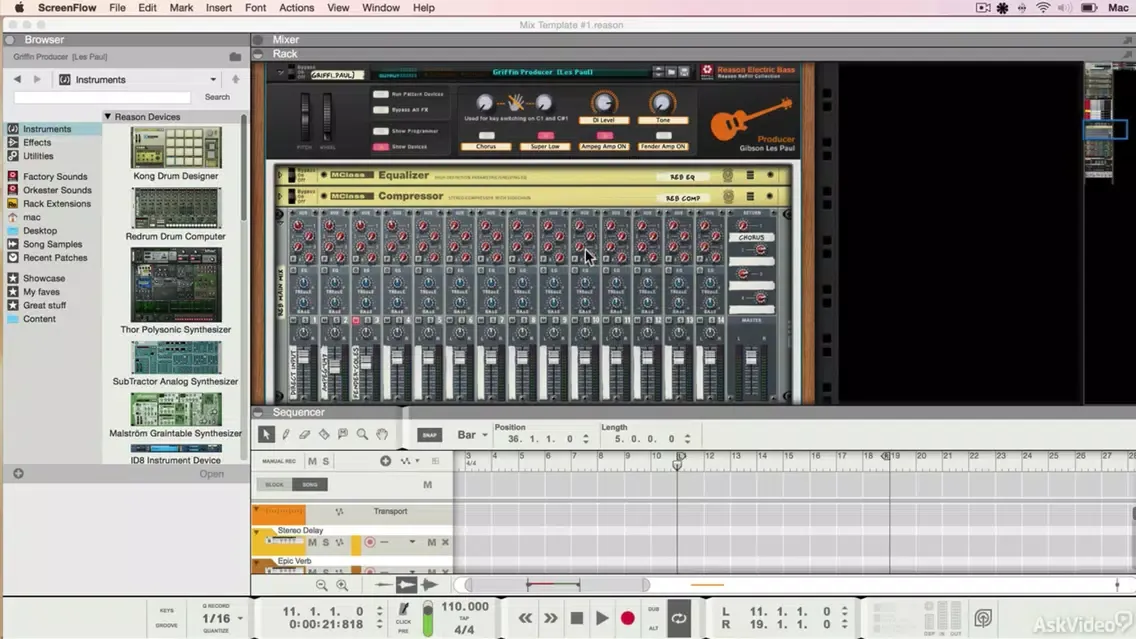Go back in browser history
The height and width of the screenshot is (639, 1136).
(x=17, y=79)
